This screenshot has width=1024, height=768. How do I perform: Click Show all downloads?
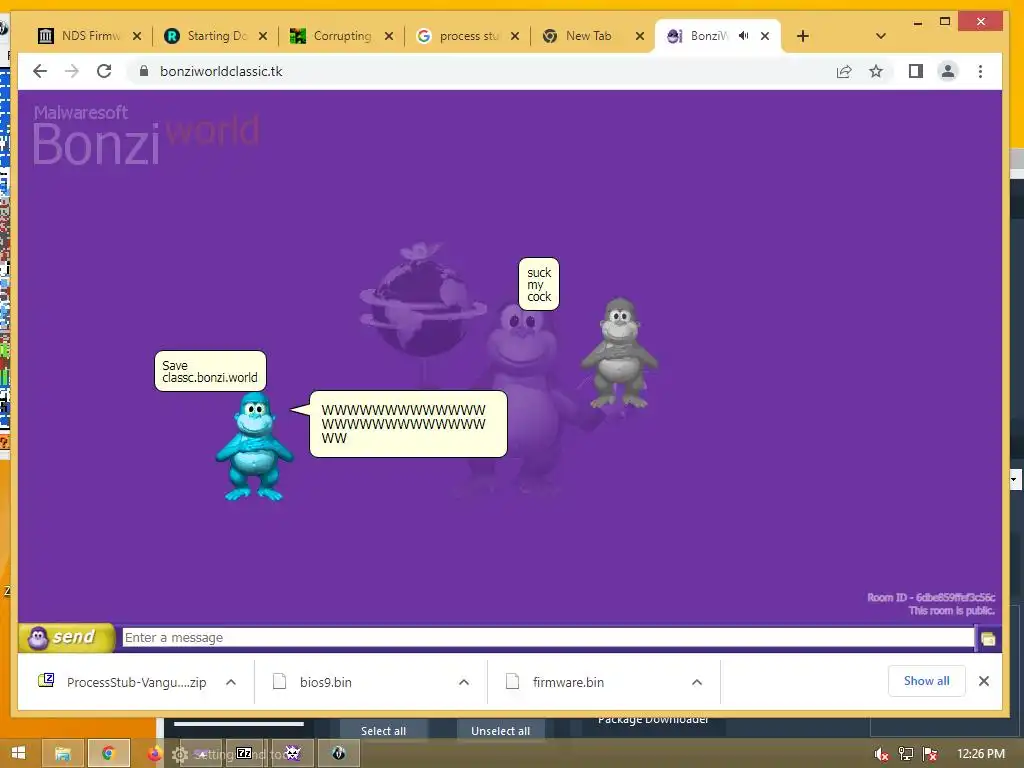point(926,681)
